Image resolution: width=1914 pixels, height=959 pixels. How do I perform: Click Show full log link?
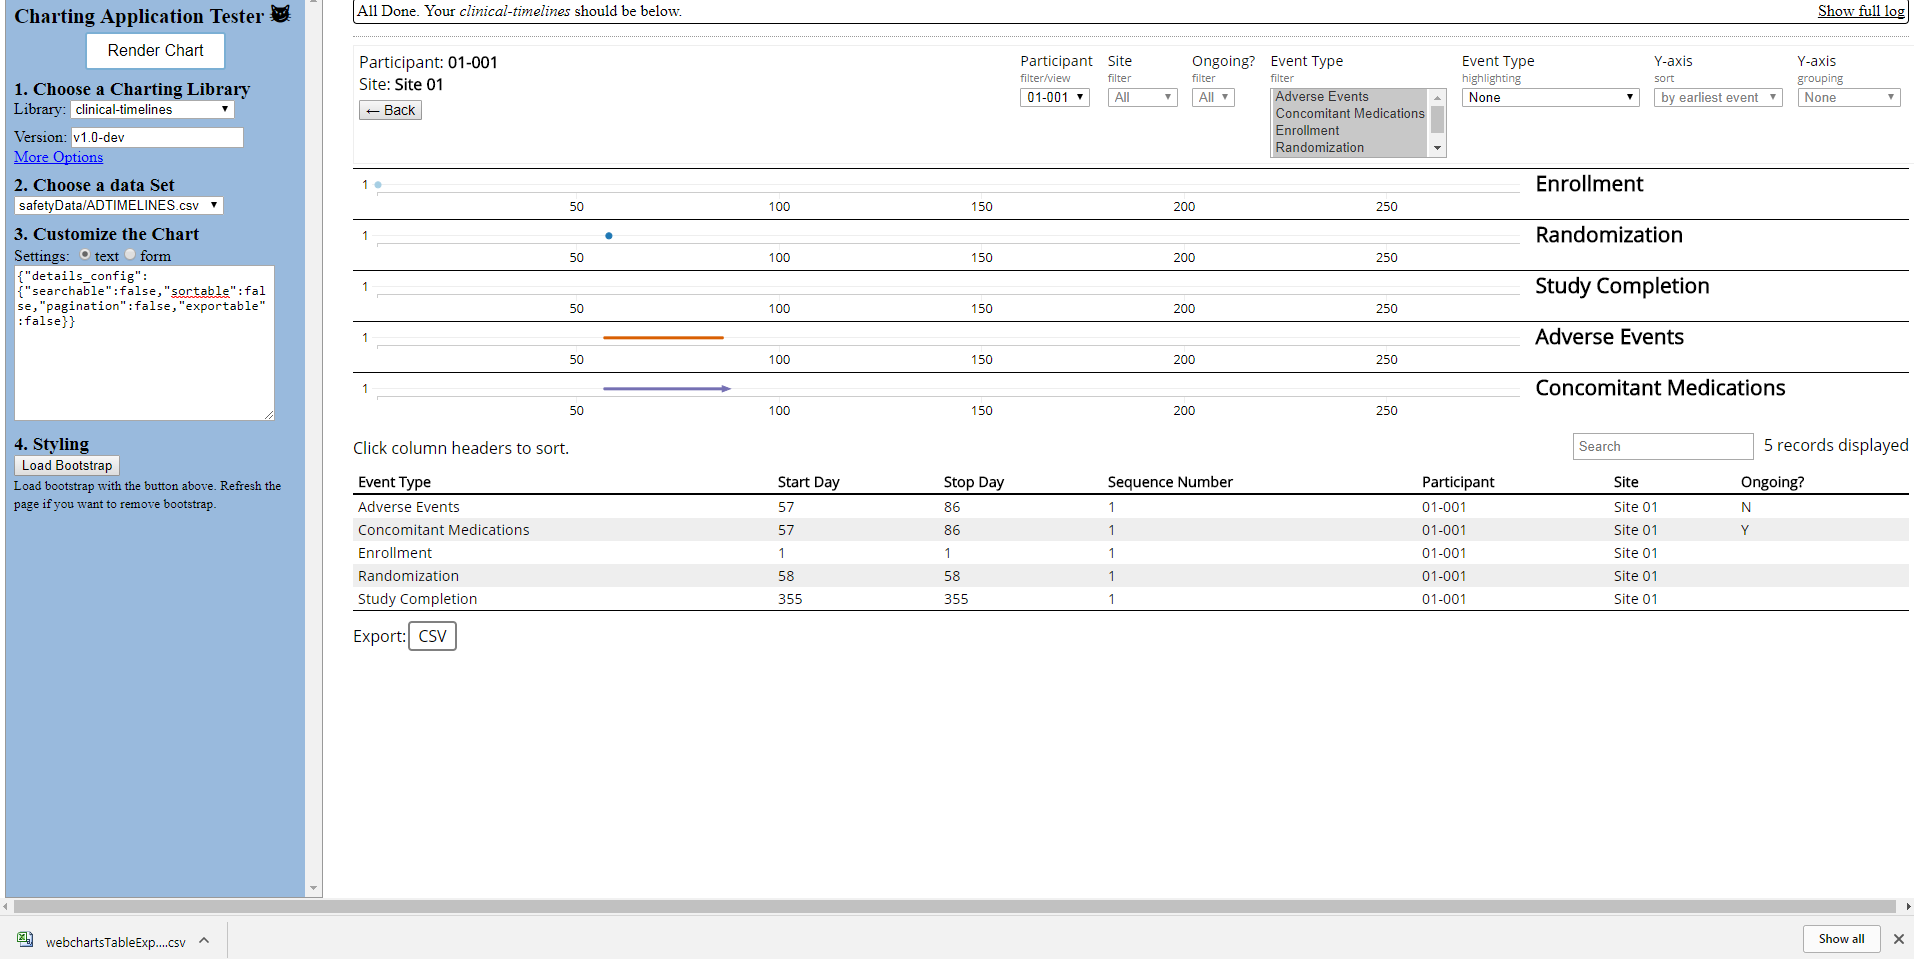pos(1860,10)
